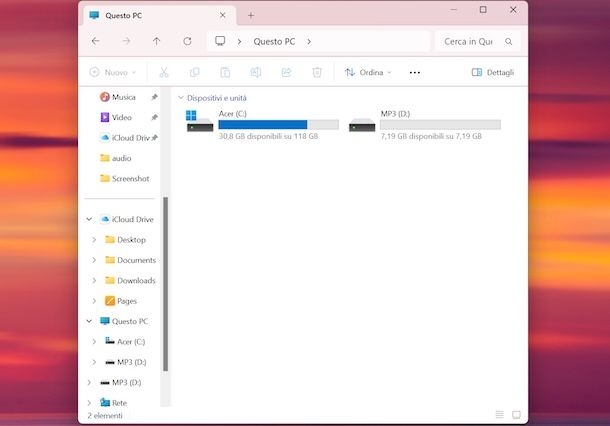610x426 pixels.
Task: Click the Paste clipboard icon
Action: click(225, 72)
